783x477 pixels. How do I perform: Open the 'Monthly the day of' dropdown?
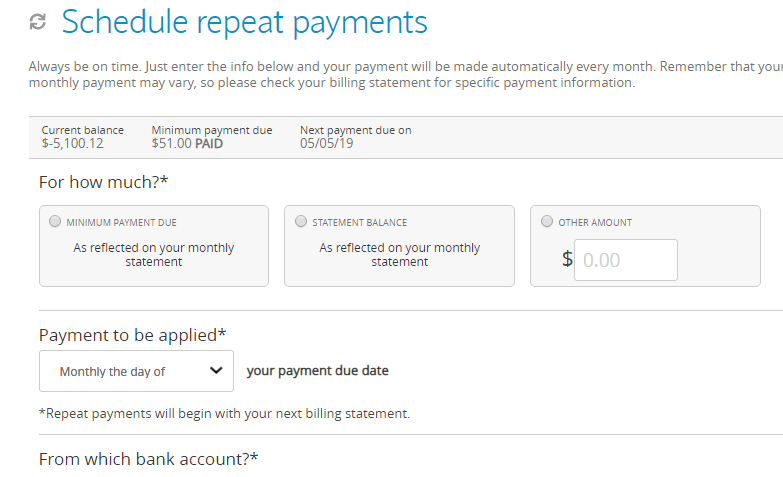tap(136, 371)
